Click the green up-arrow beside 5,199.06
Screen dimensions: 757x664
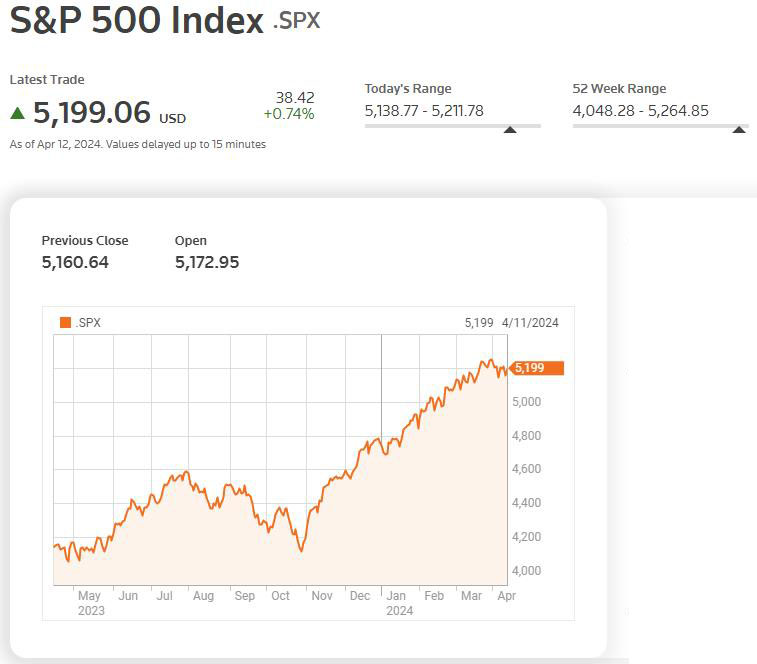tap(18, 111)
